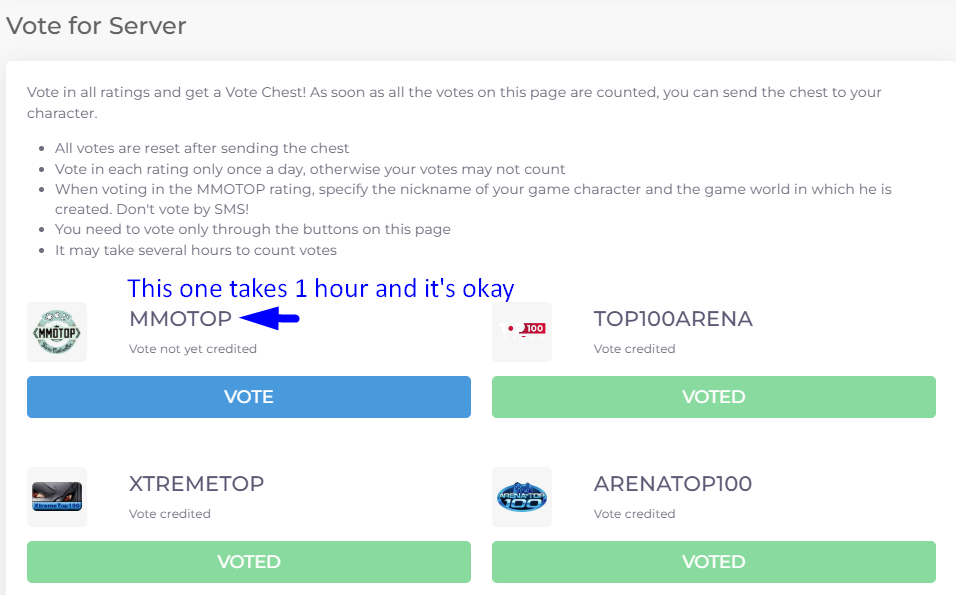The width and height of the screenshot is (956, 595).
Task: Click the blue "This one takes 1 hour" note
Action: click(320, 289)
